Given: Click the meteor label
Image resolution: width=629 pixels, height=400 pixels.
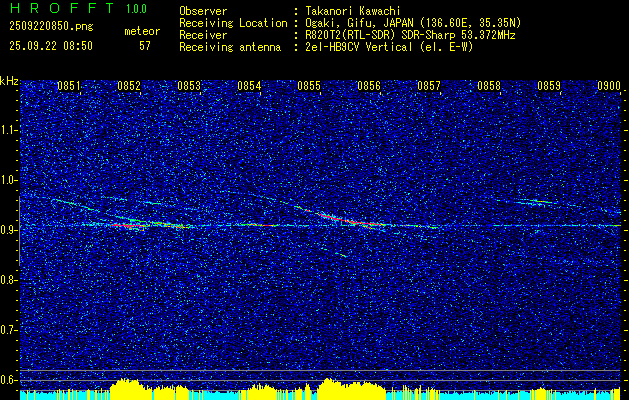Looking at the screenshot, I should (x=142, y=31).
